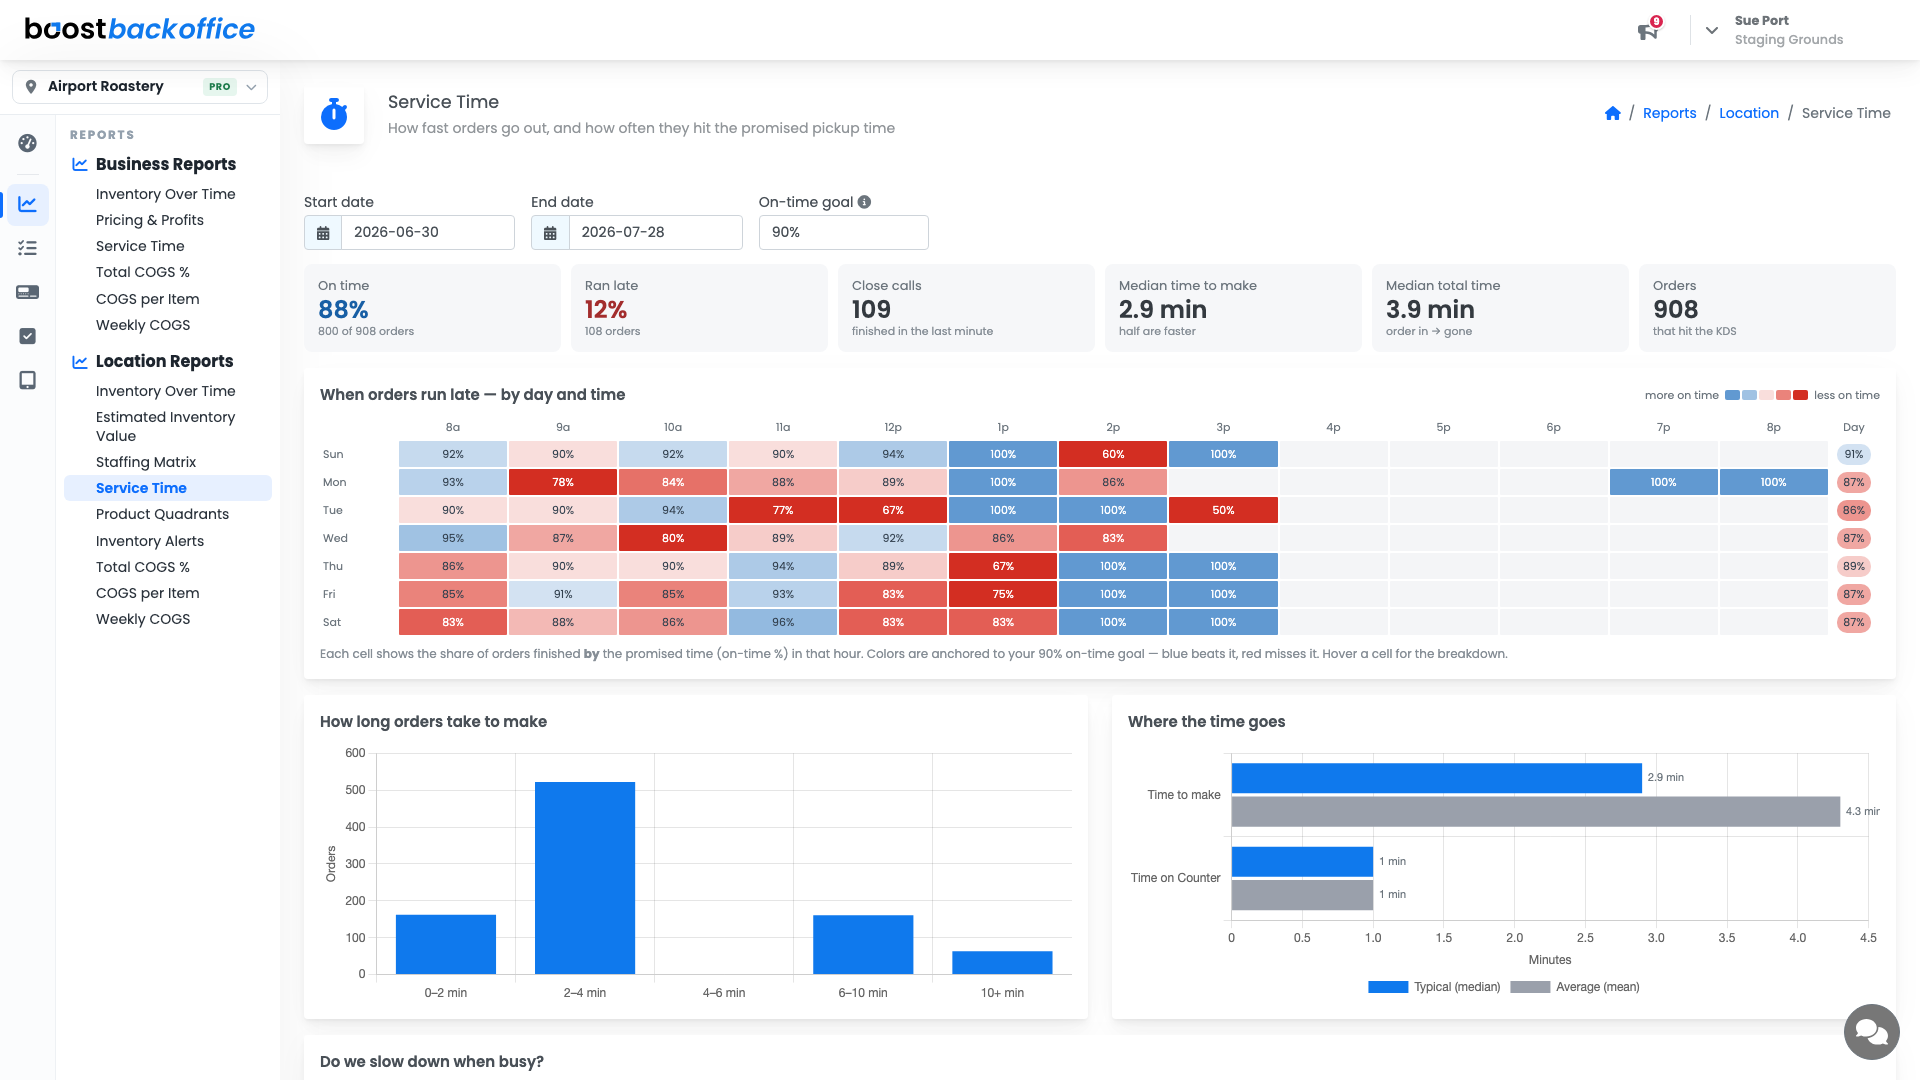Click the Reports breadcrumb link
Viewport: 1920px width, 1080px height.
click(1669, 114)
